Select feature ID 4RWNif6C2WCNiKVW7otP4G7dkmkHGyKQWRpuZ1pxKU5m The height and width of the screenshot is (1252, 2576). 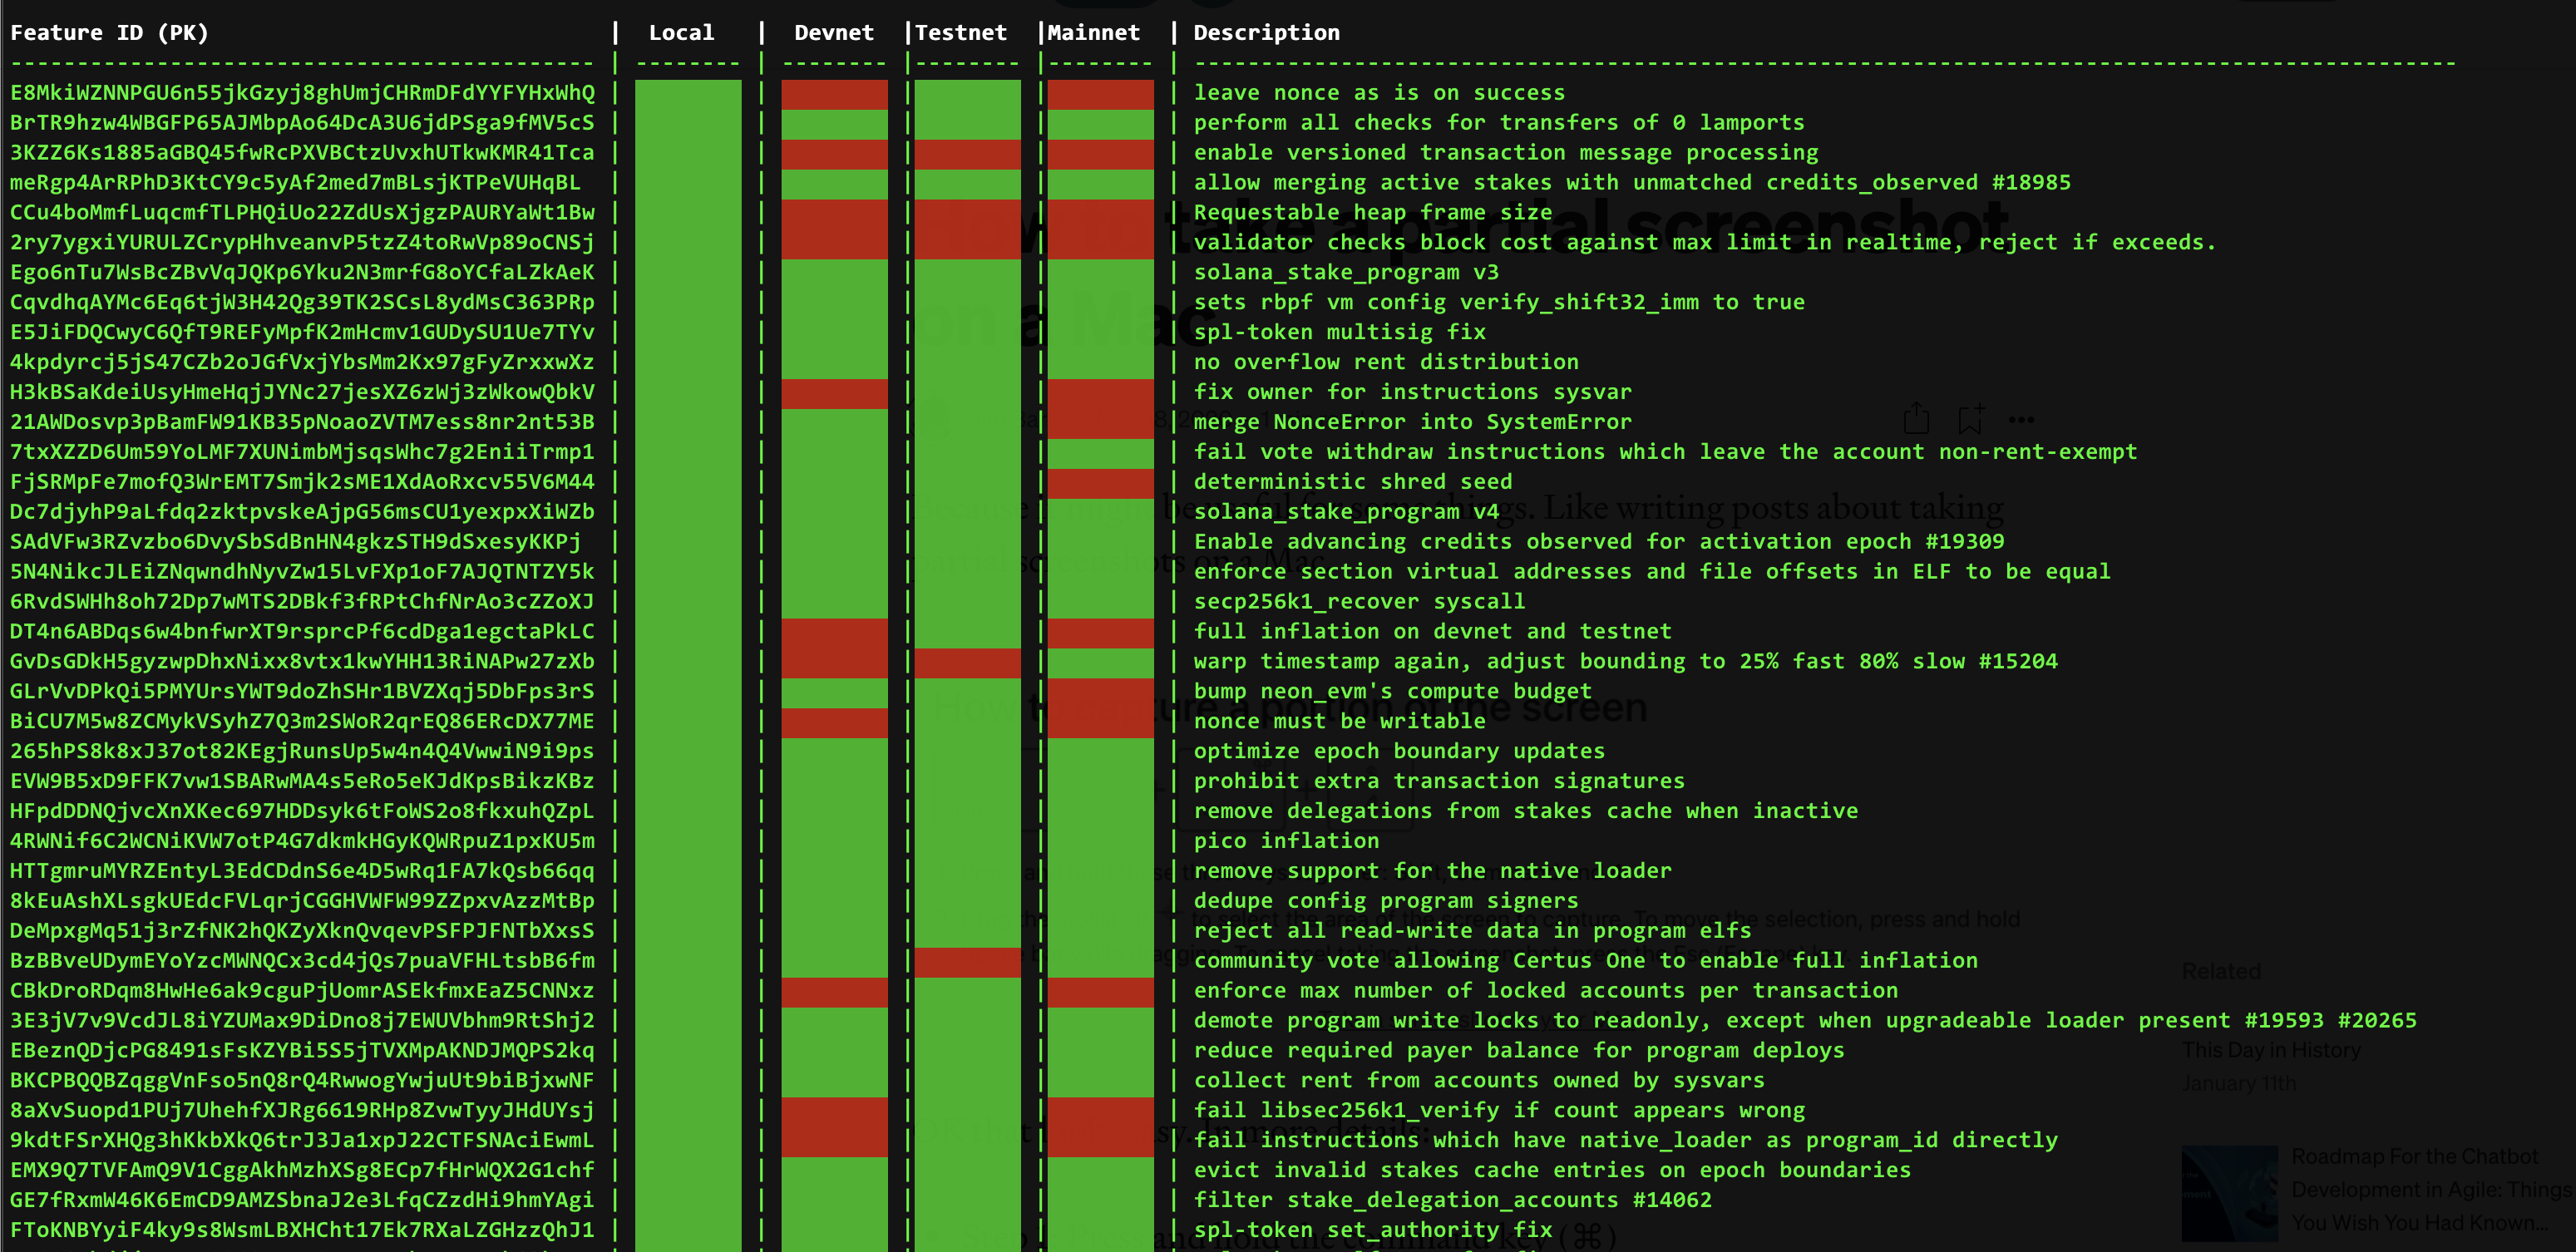(302, 841)
